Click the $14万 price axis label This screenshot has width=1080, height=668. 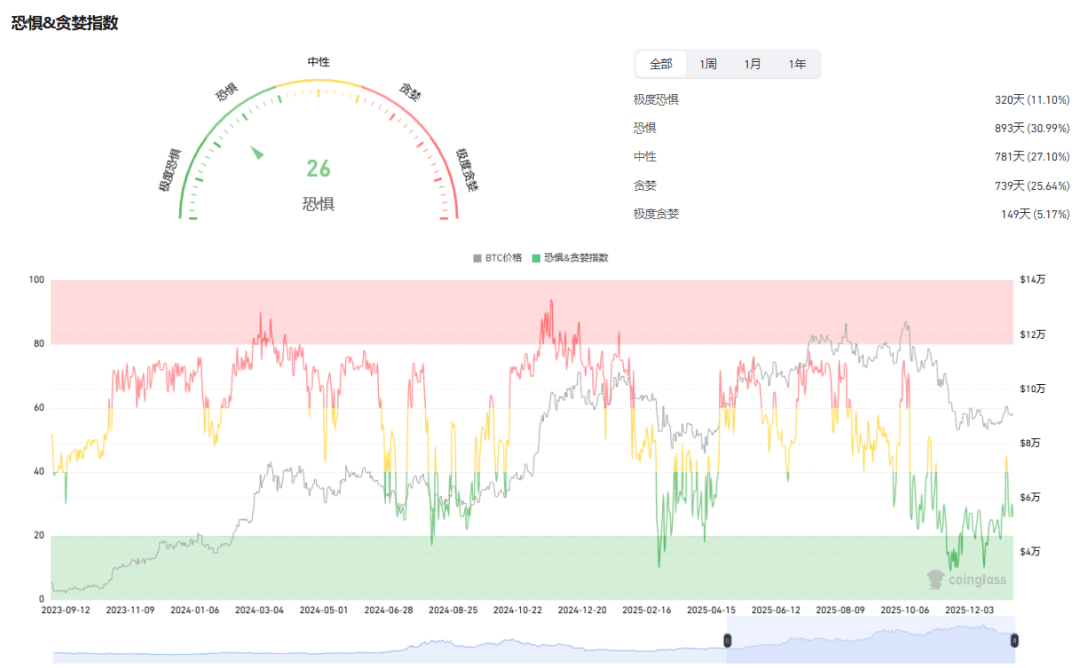coord(1032,280)
